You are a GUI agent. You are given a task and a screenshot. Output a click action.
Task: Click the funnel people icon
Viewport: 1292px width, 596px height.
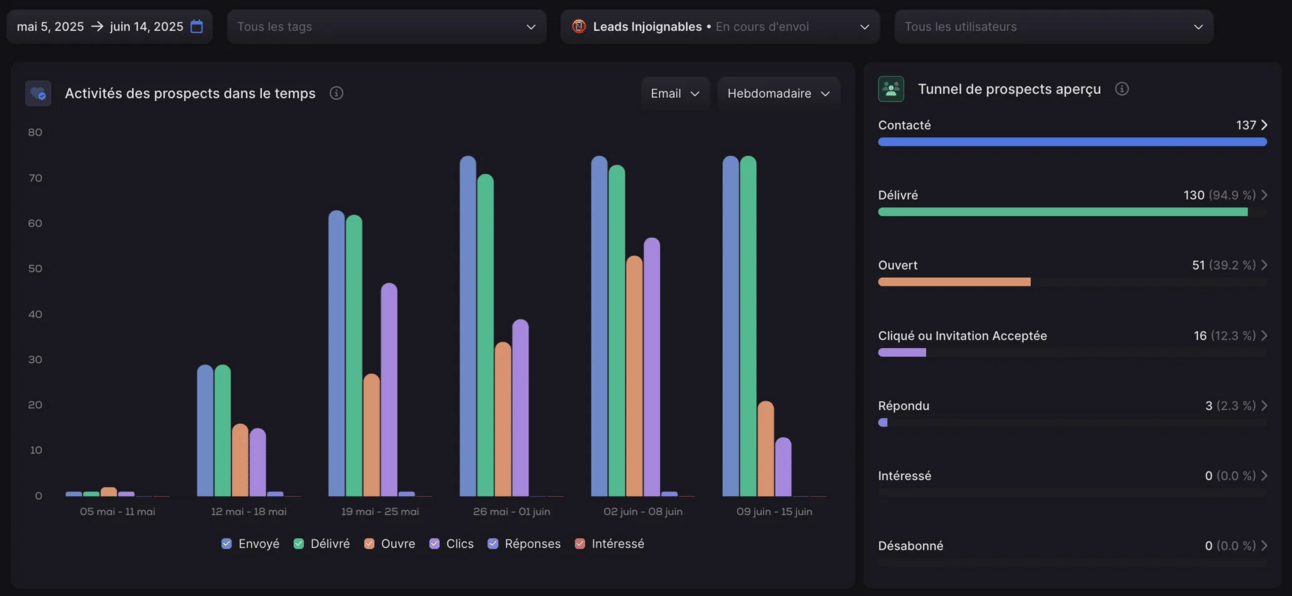[x=891, y=89]
